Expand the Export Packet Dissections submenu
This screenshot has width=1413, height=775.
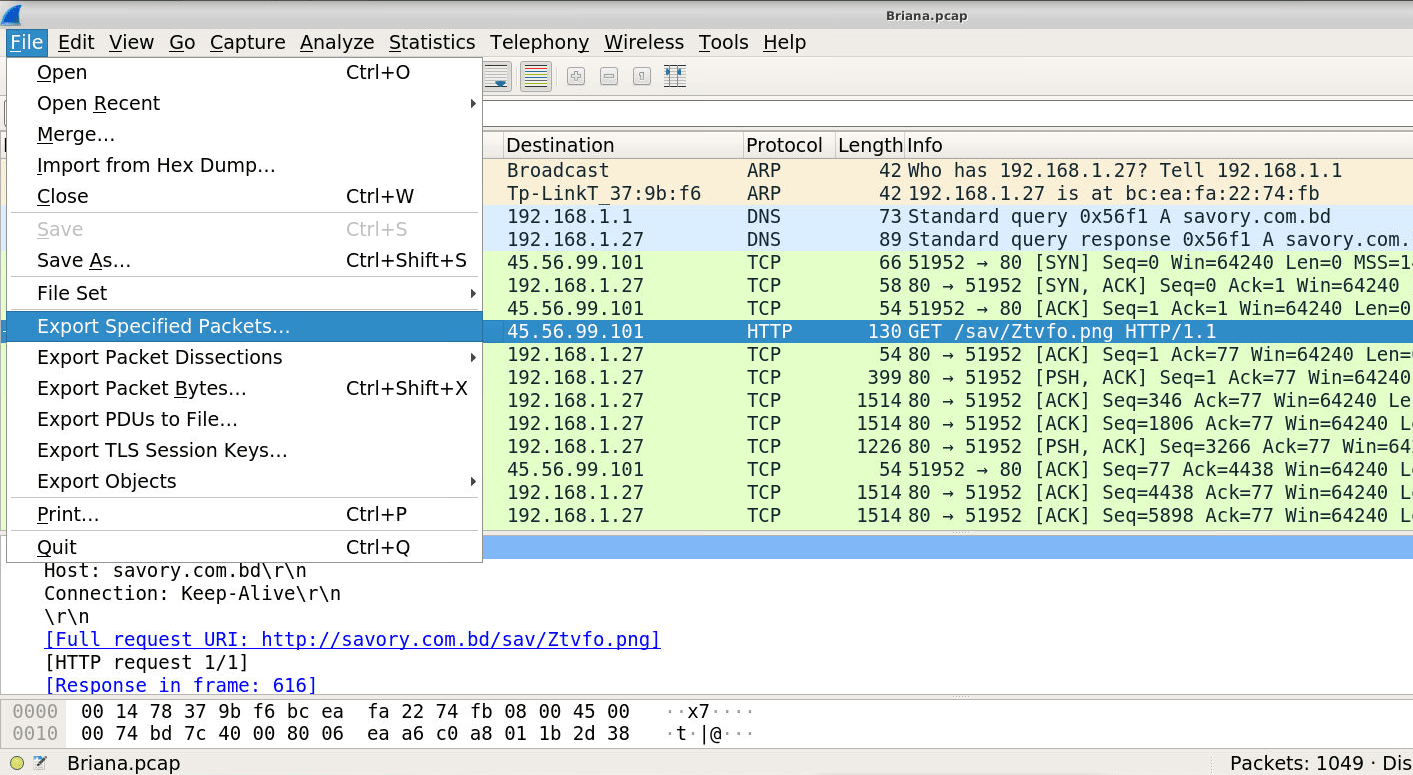tap(244, 357)
